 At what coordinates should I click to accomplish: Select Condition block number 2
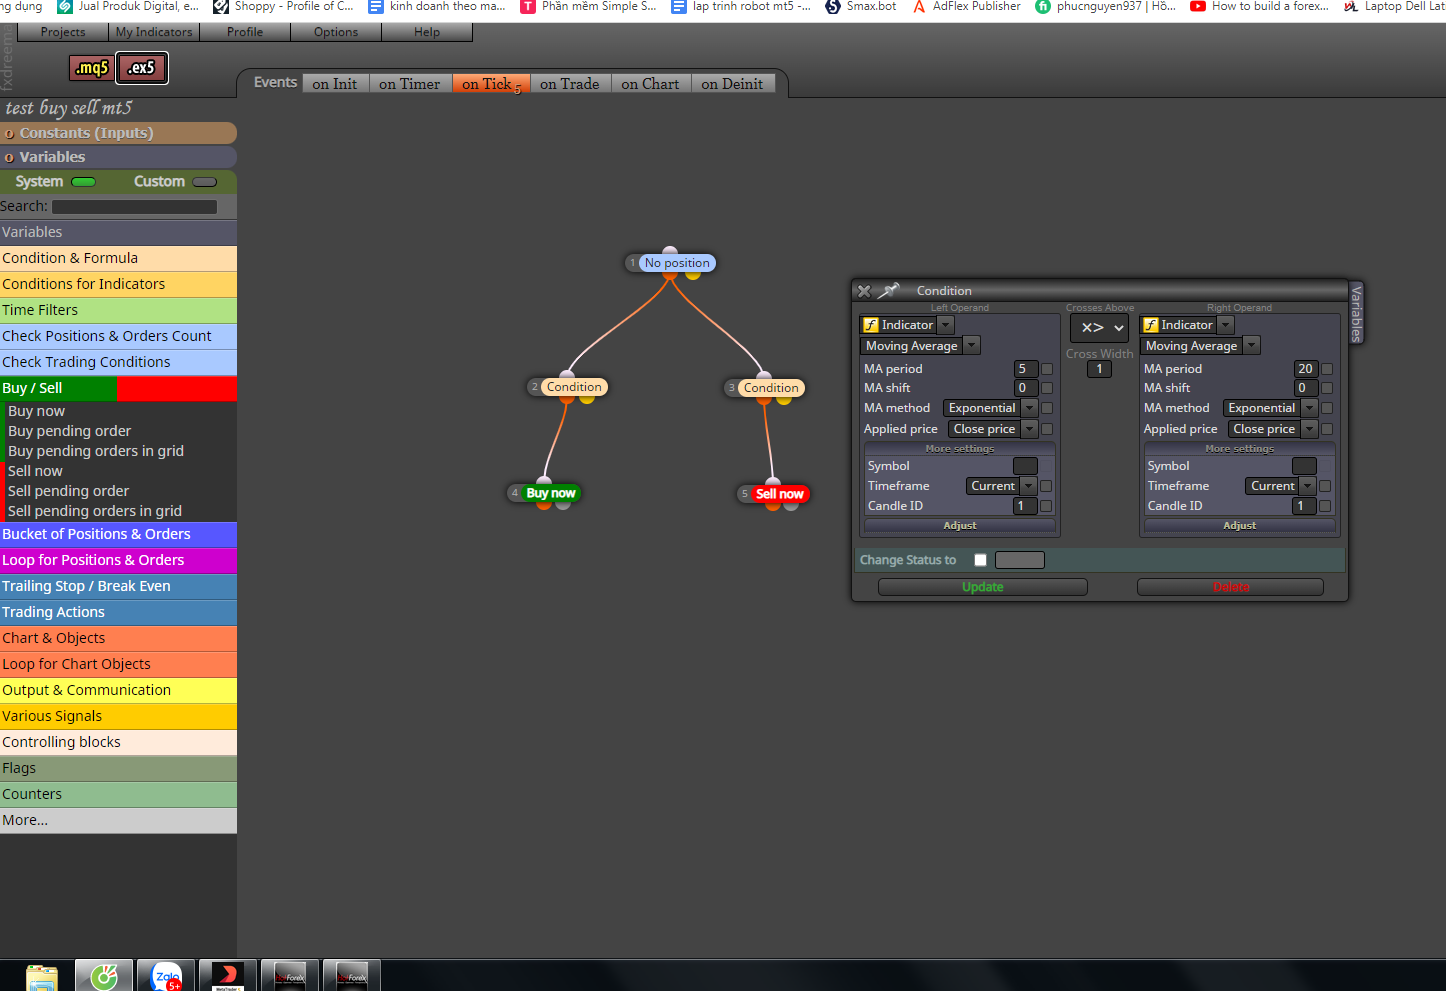pos(574,387)
